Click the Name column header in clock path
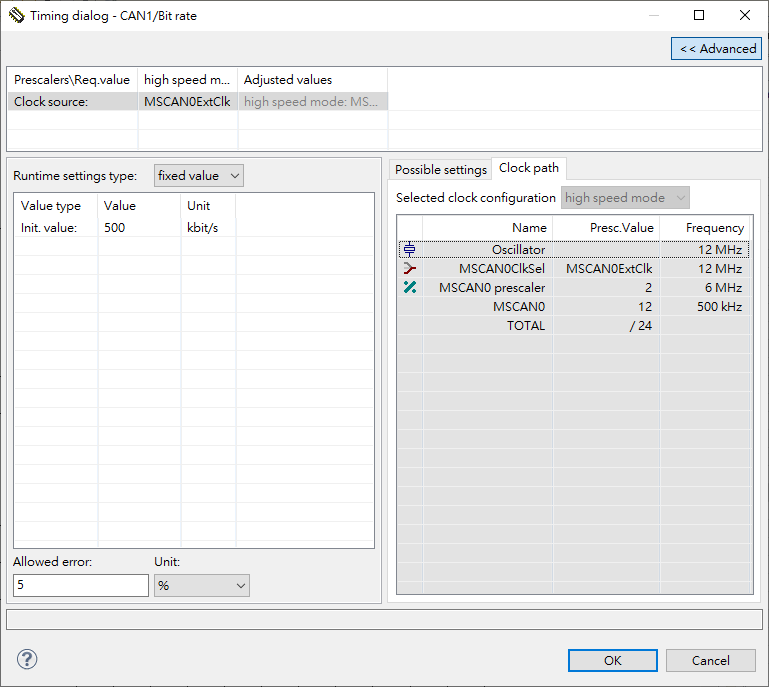This screenshot has width=769, height=687. [487, 228]
